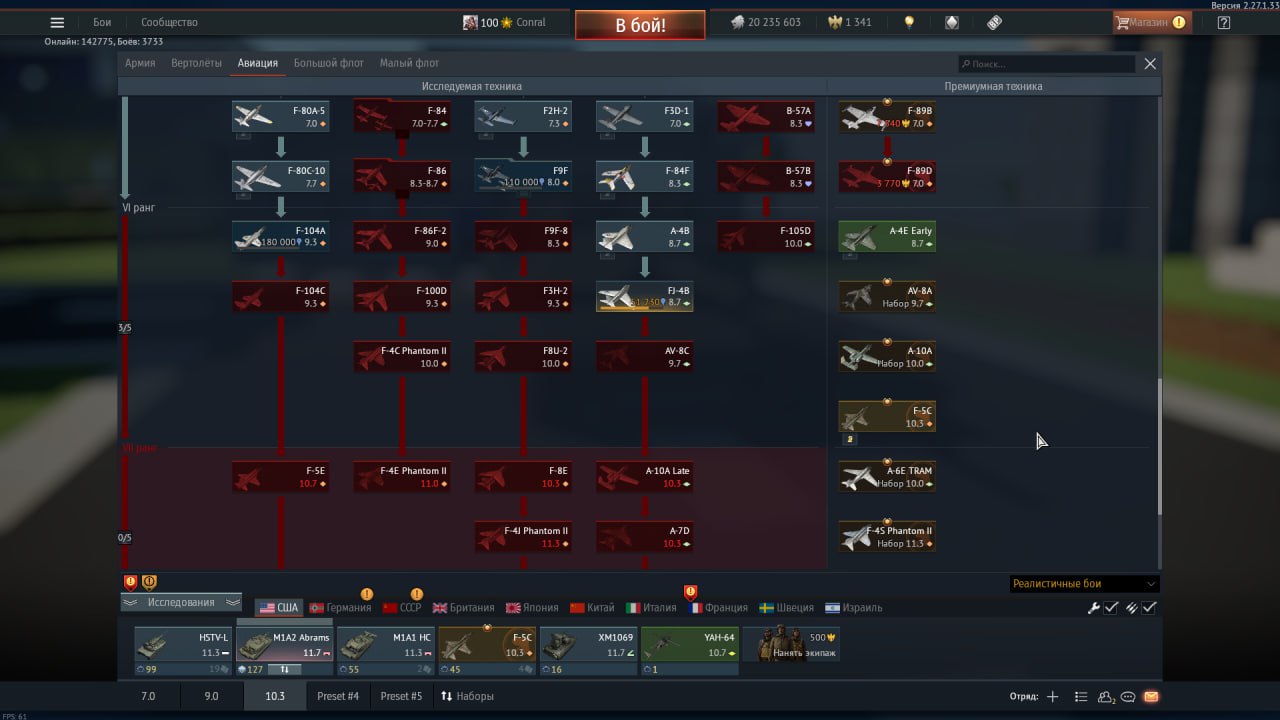
Task: Select the YAH-64 crew slot
Action: coord(689,645)
